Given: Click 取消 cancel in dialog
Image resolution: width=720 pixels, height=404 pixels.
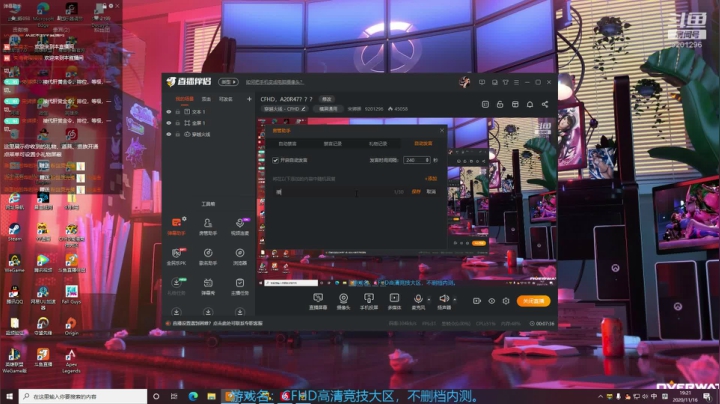Looking at the screenshot, I should click(431, 192).
